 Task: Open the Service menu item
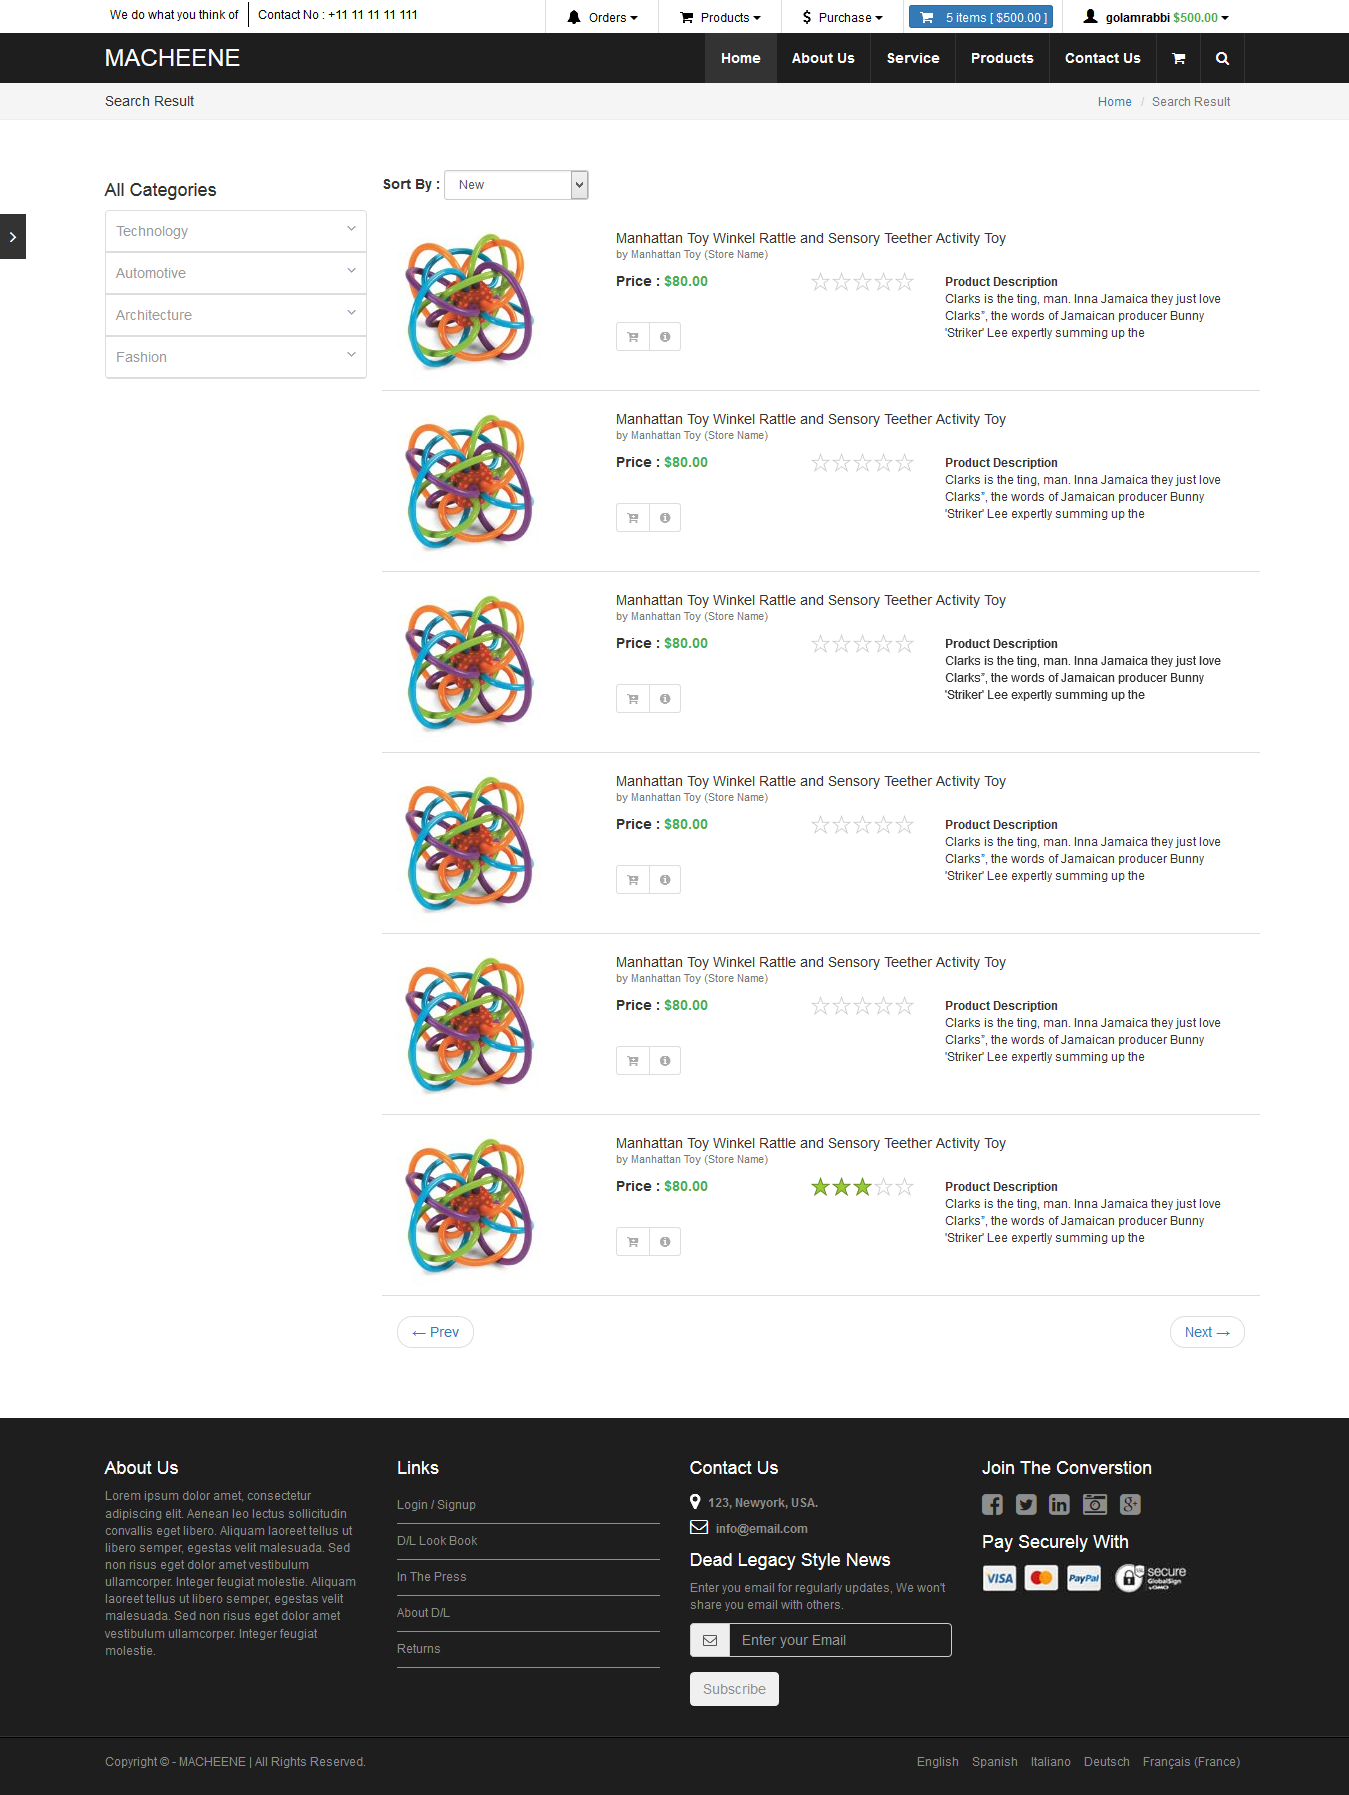pyautogui.click(x=913, y=58)
